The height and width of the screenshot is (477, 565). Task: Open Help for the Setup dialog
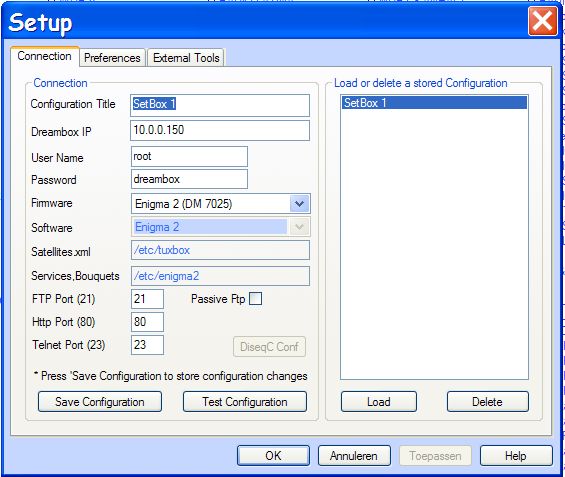516,456
